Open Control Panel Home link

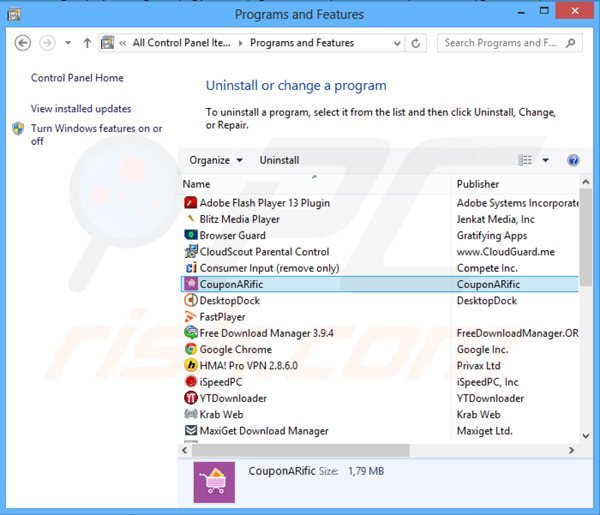tap(77, 78)
